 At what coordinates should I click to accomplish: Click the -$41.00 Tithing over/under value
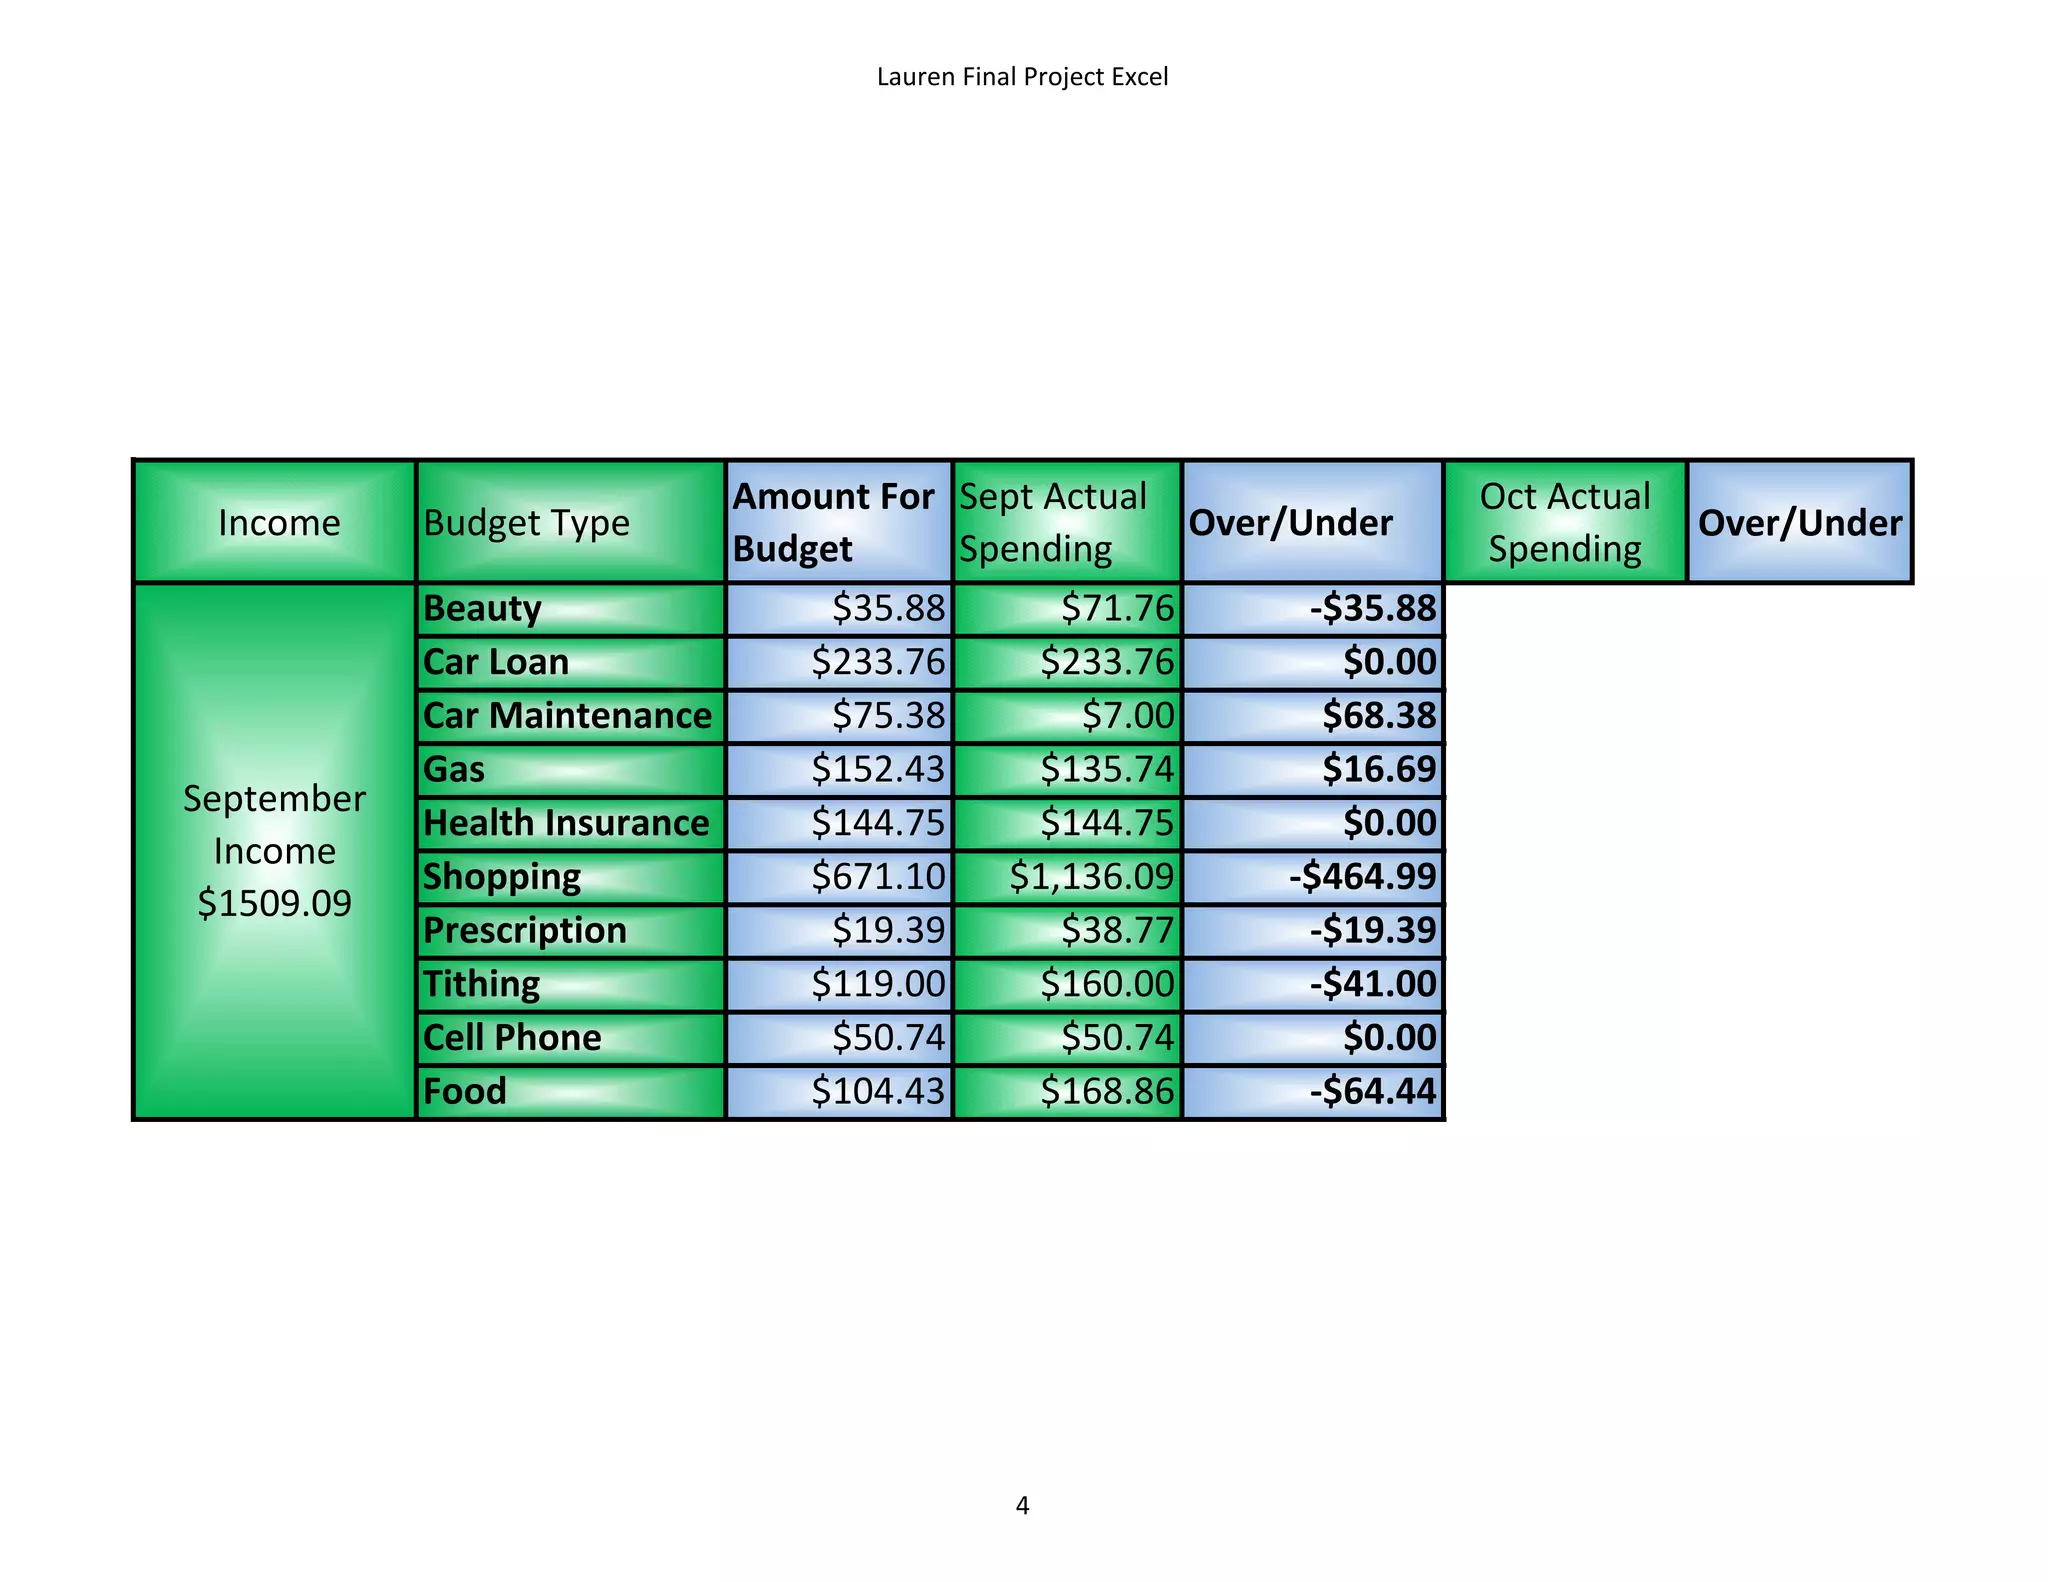pos(1313,985)
